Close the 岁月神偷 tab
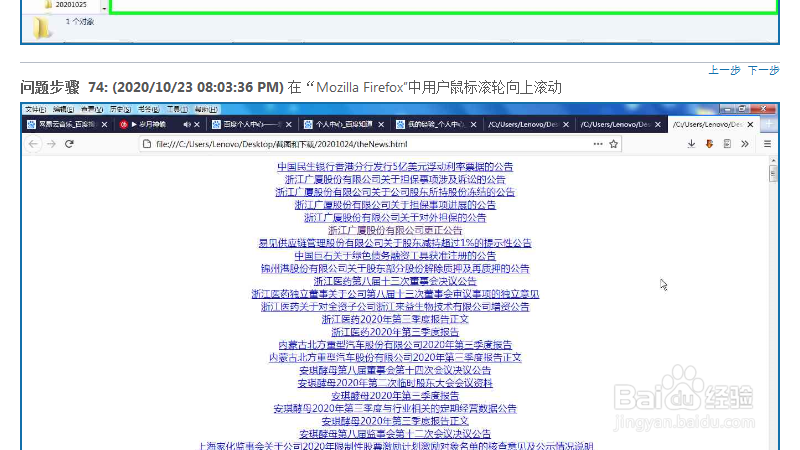800x450 pixels. [197, 124]
